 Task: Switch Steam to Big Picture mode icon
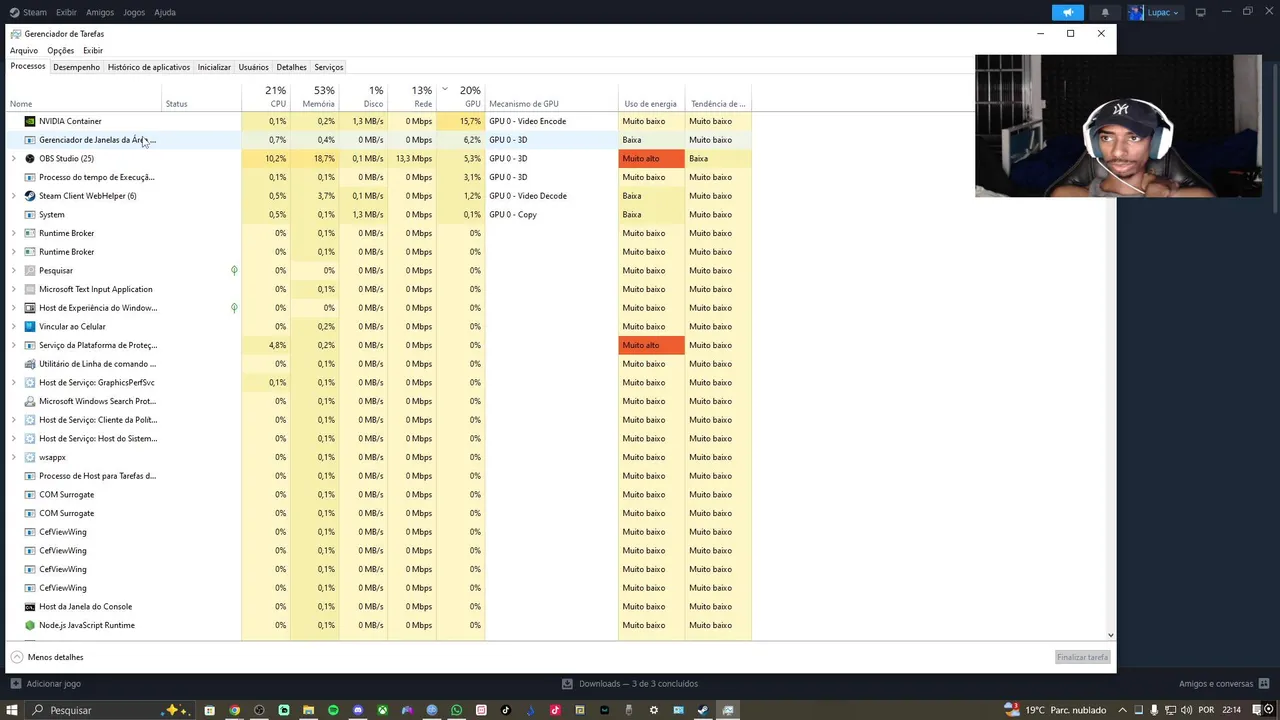[x=1201, y=12]
